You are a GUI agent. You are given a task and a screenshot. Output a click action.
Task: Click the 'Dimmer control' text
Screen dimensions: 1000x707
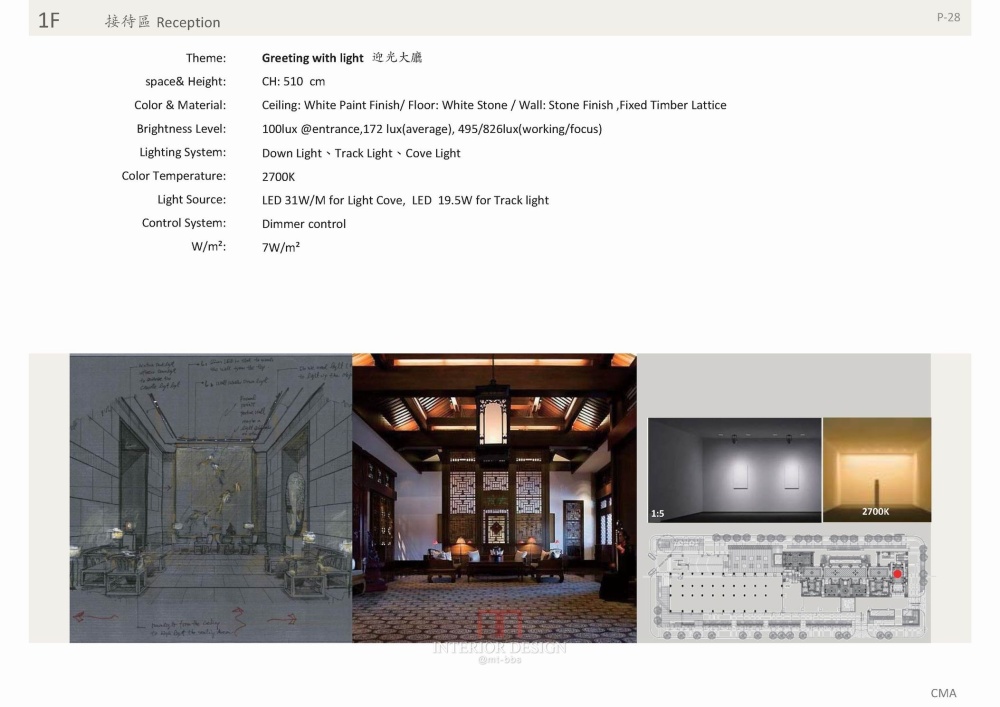(304, 224)
